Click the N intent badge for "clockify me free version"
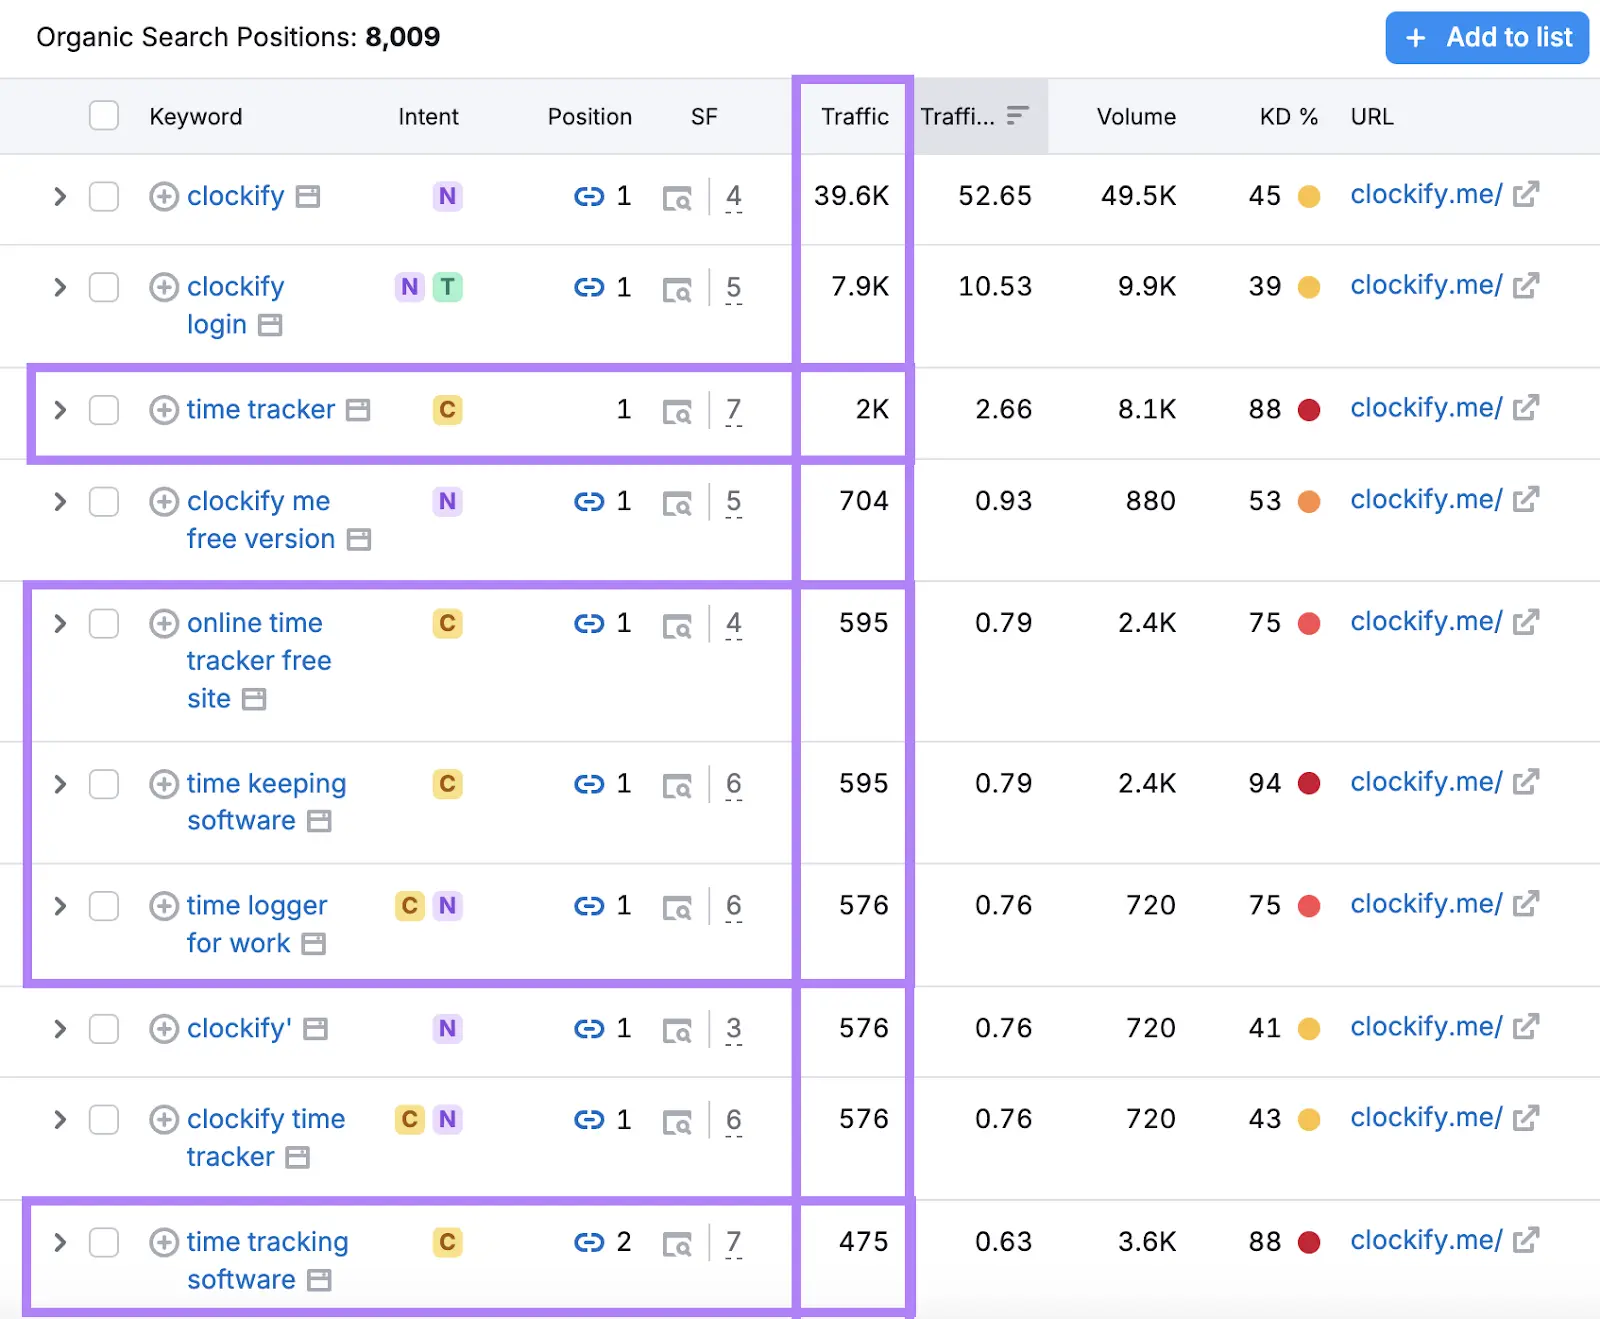 click(447, 501)
